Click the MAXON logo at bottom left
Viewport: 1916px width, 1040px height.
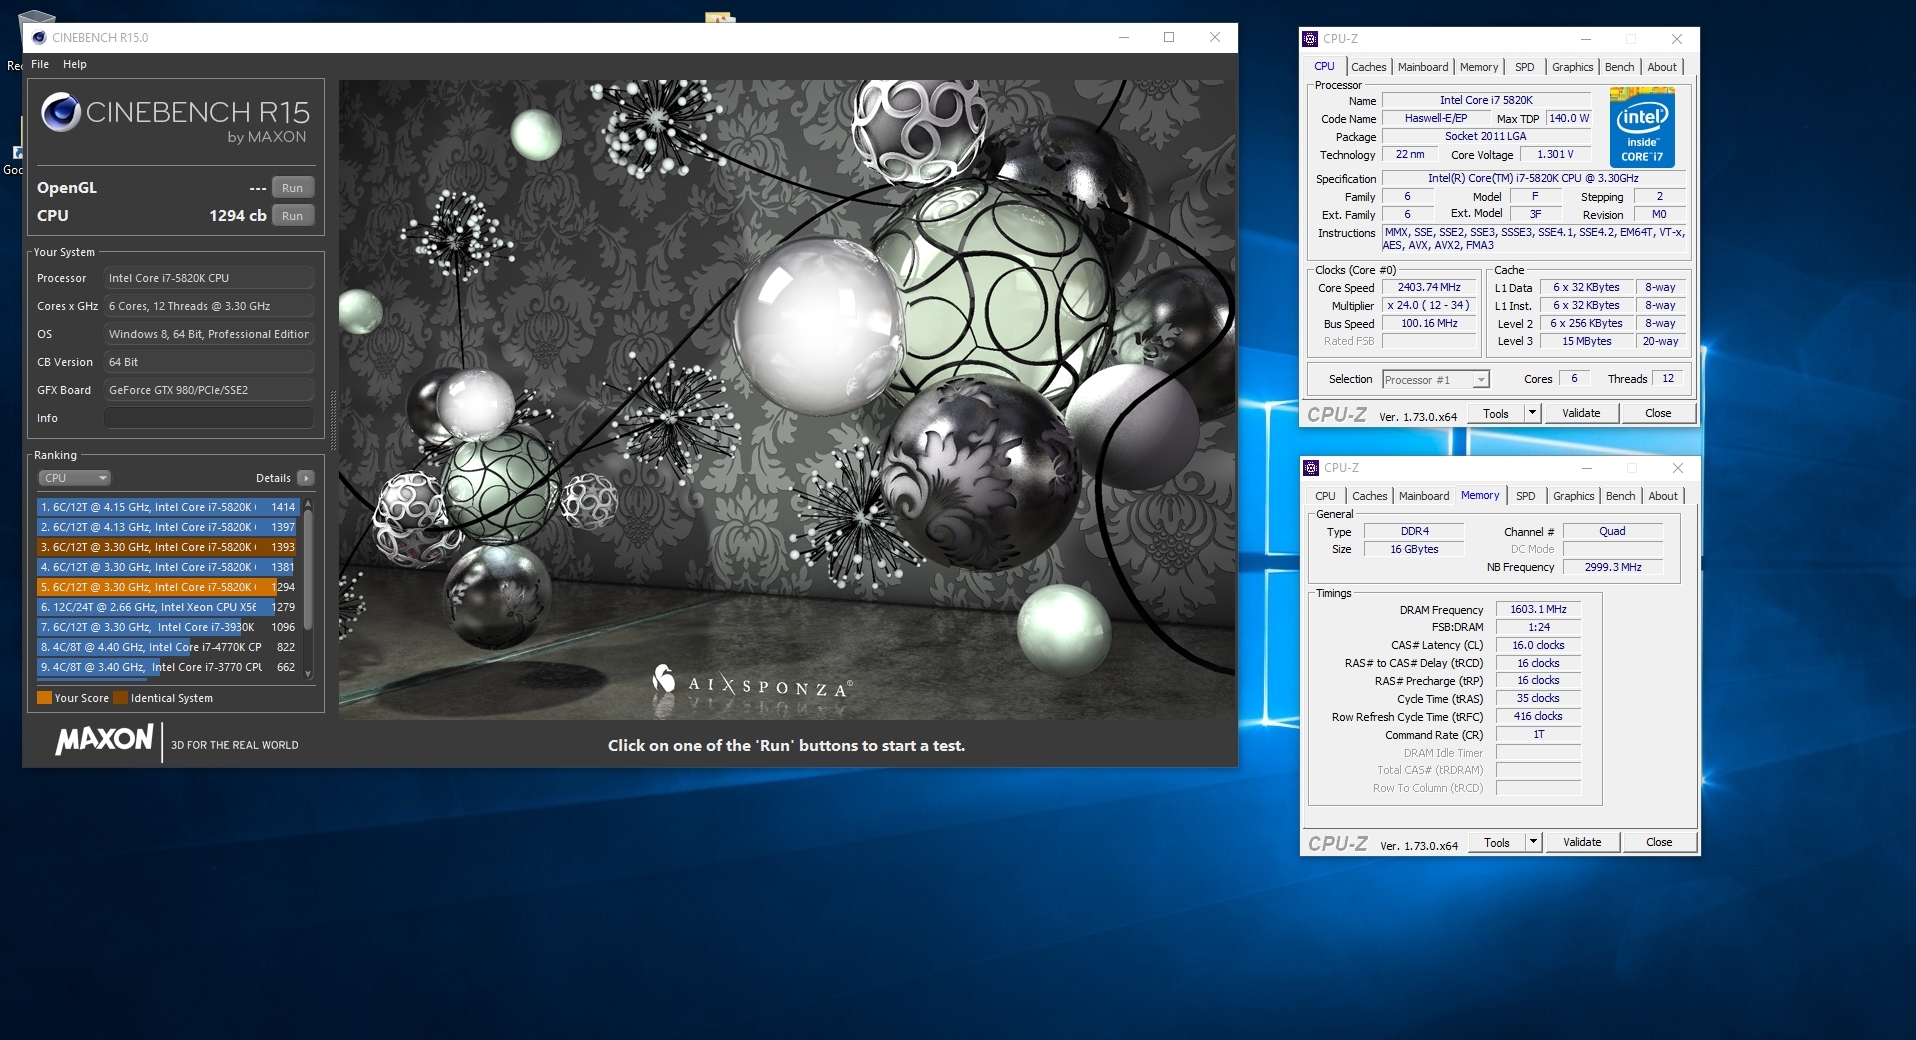pyautogui.click(x=105, y=741)
